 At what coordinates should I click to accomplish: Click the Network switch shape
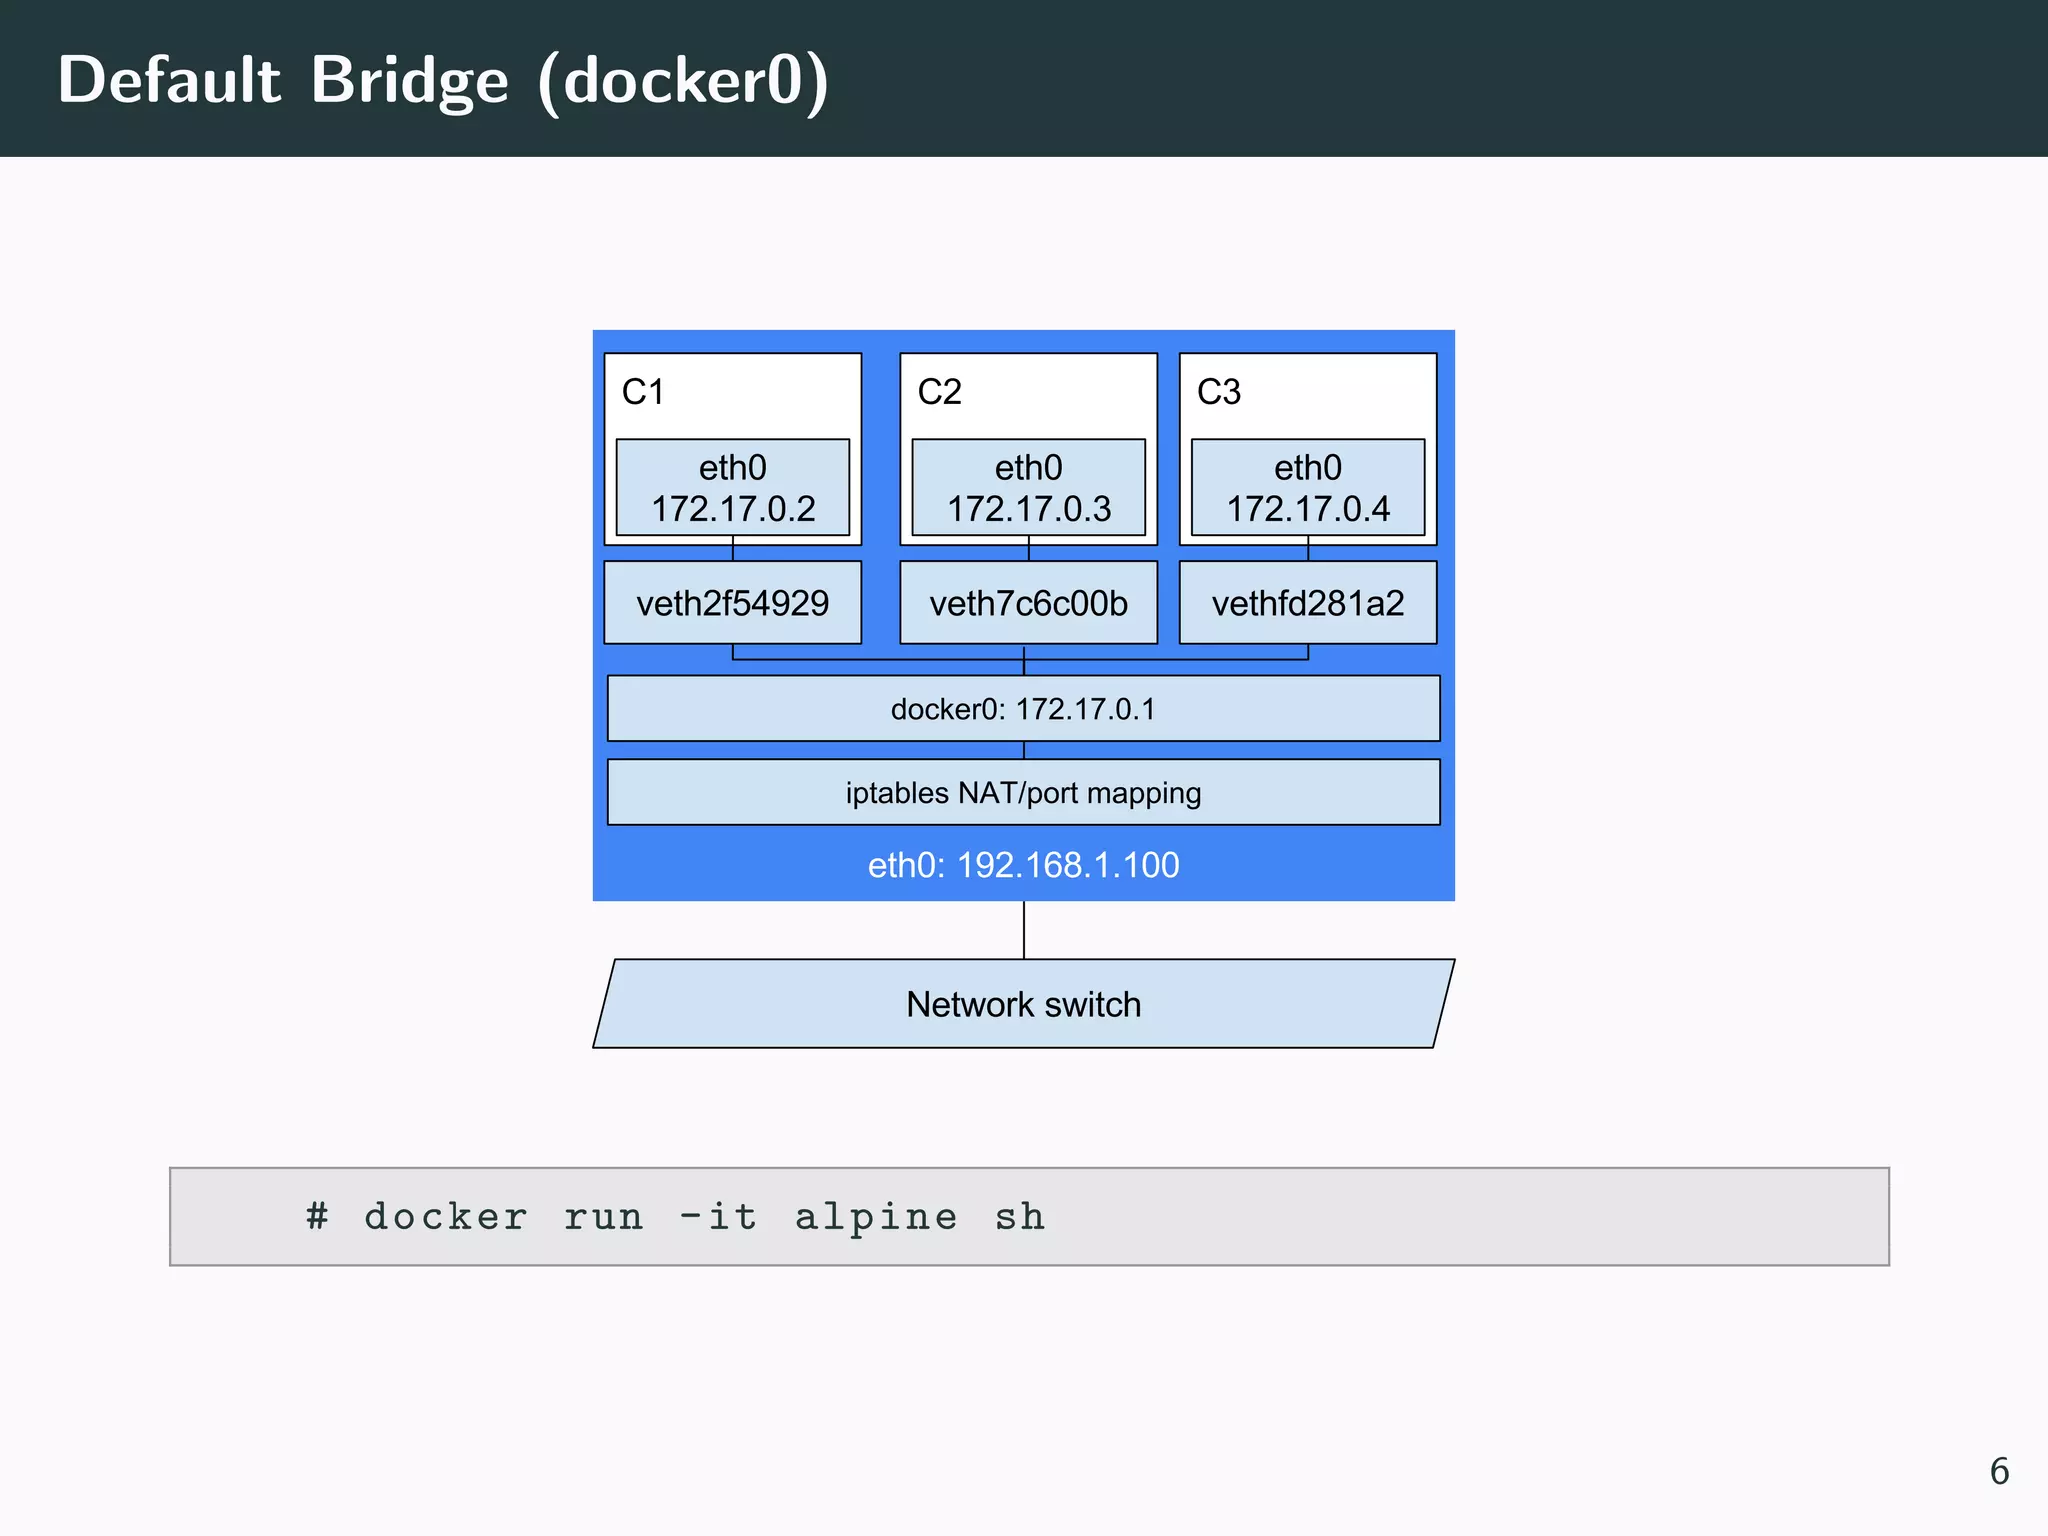1023,1004
